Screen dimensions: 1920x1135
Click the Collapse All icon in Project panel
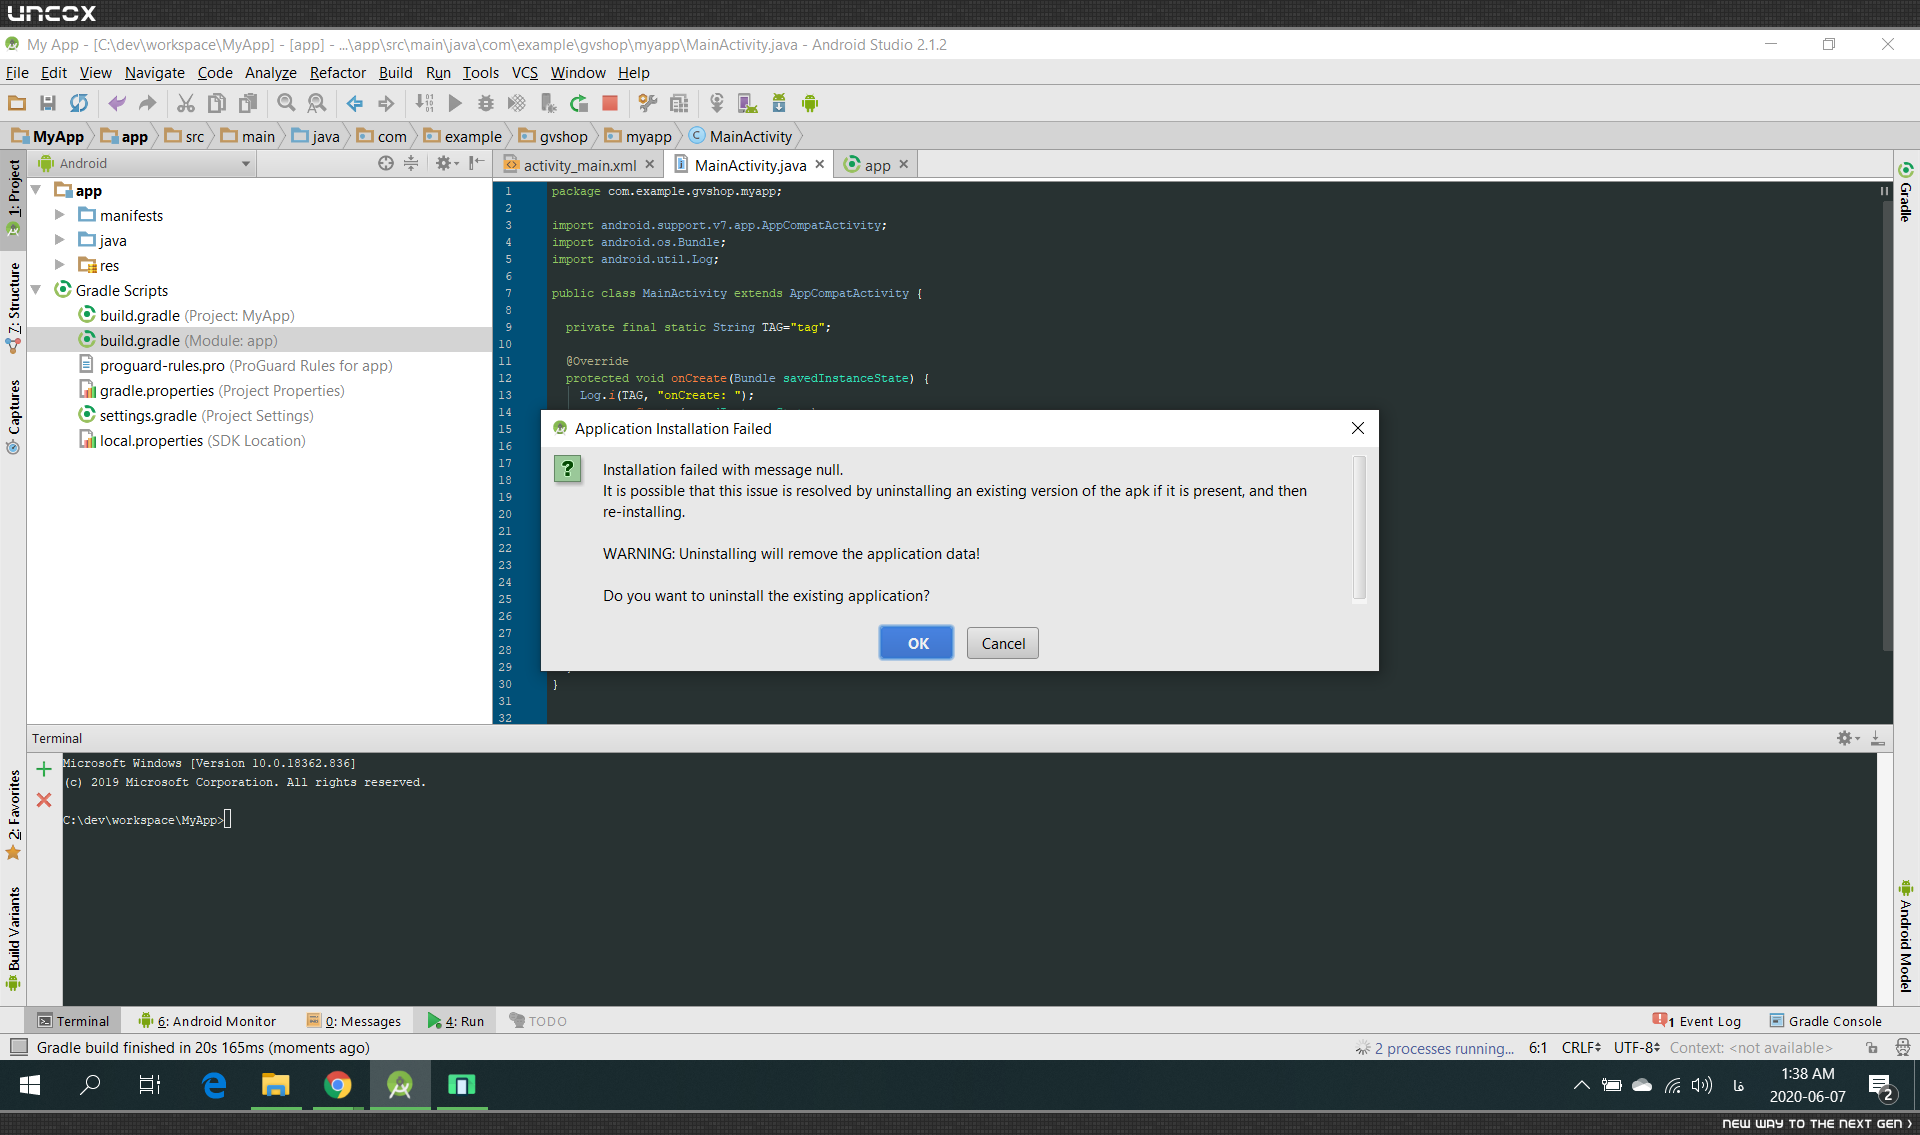(411, 163)
